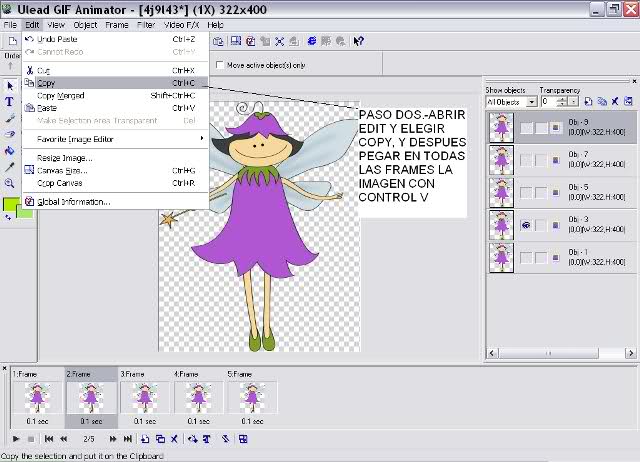Click the toolbar icon left of monitor icon

[219, 41]
